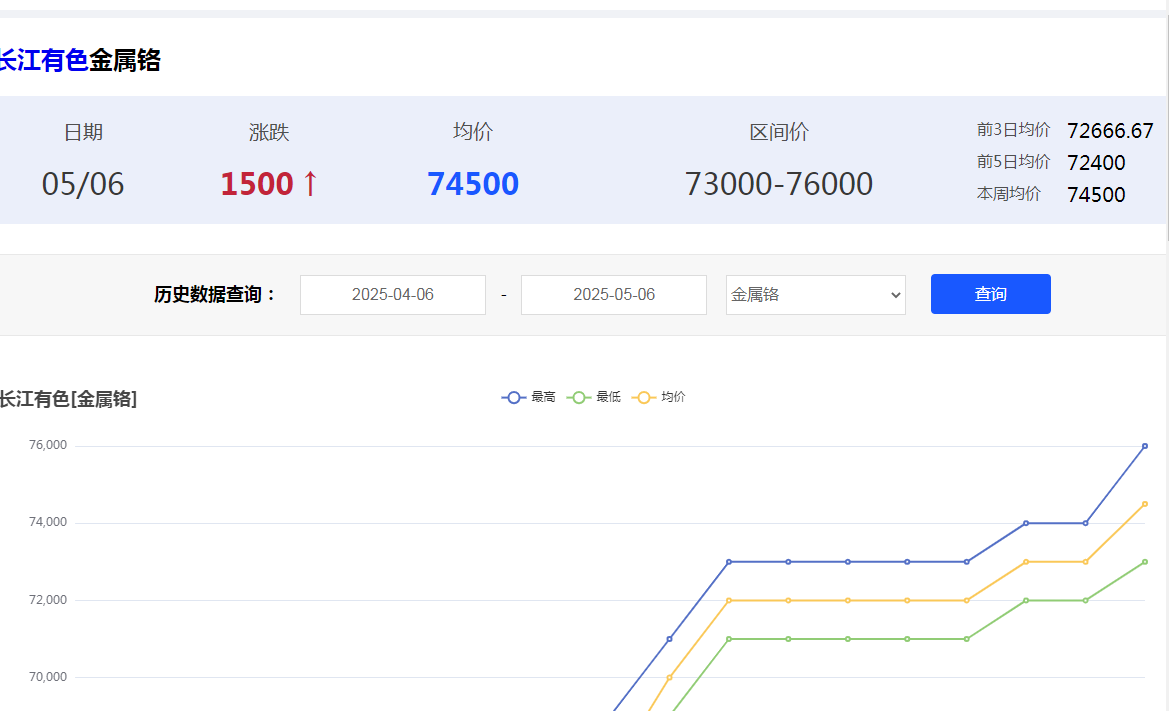Open the 金属铬 metal dropdown

[x=816, y=294]
